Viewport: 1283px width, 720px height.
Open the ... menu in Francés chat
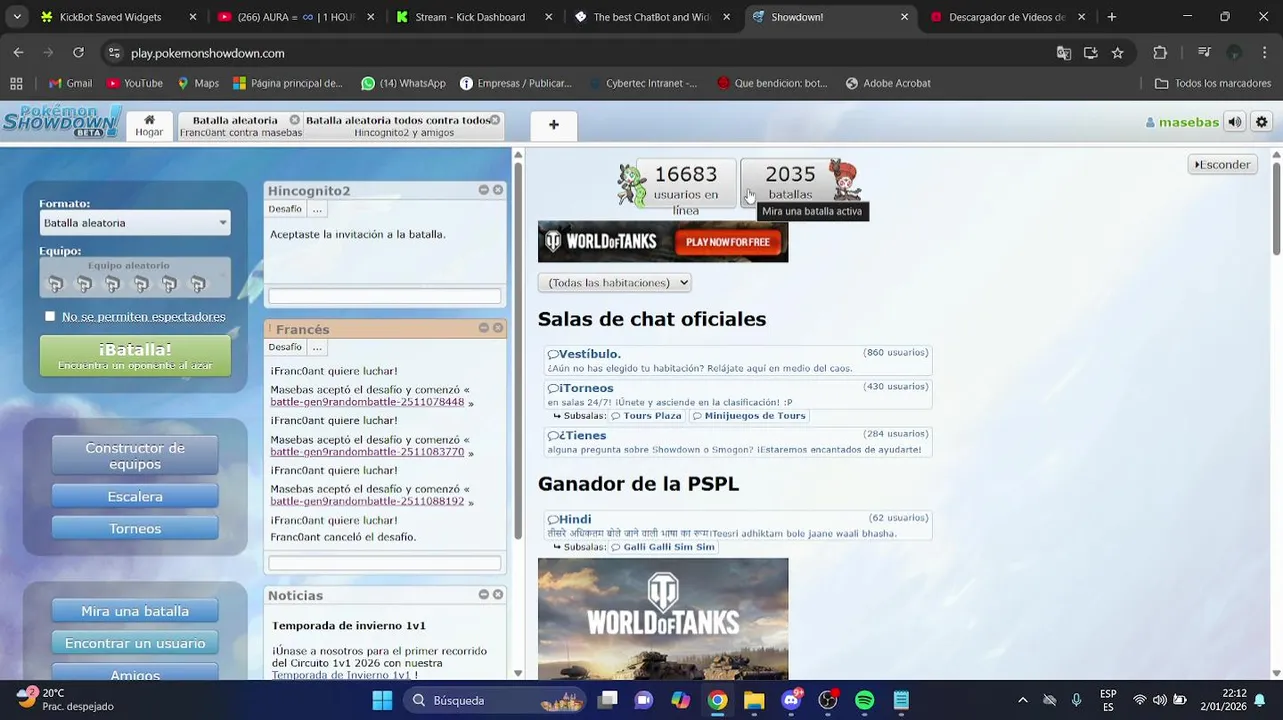317,347
